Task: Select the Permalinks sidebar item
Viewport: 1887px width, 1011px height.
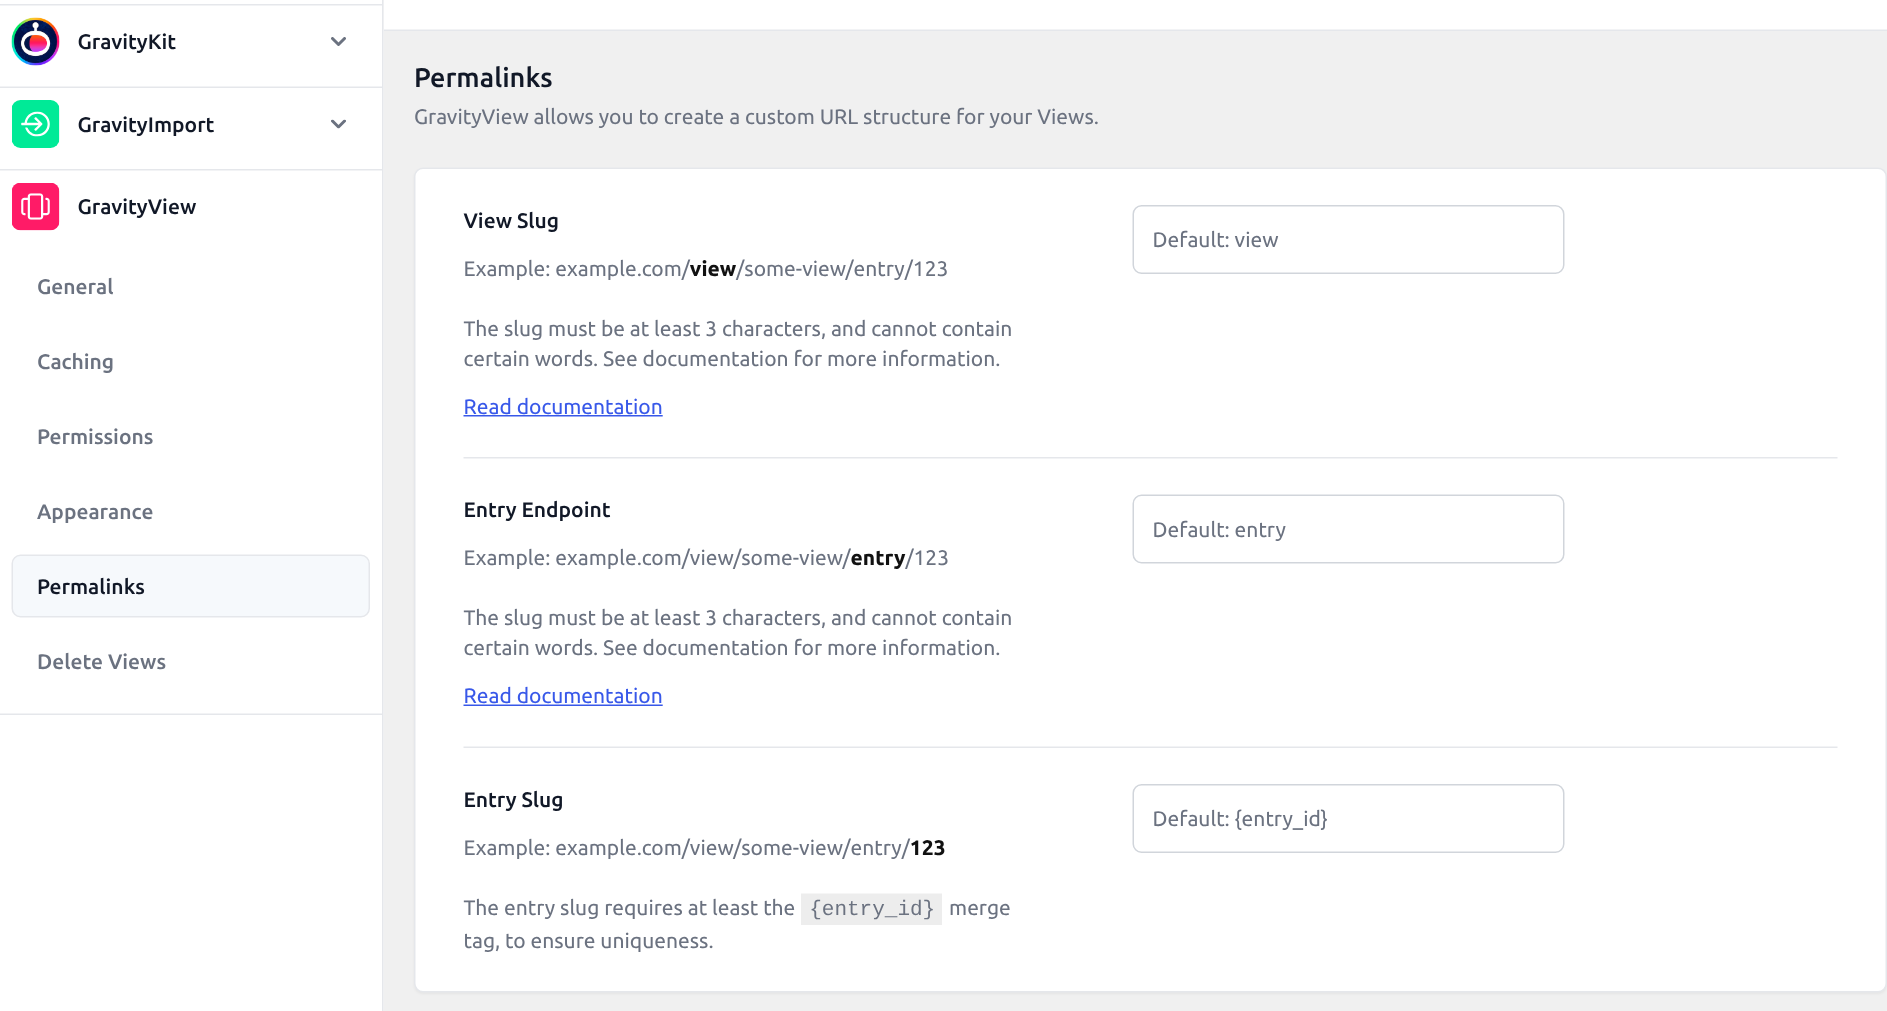Action: point(190,586)
